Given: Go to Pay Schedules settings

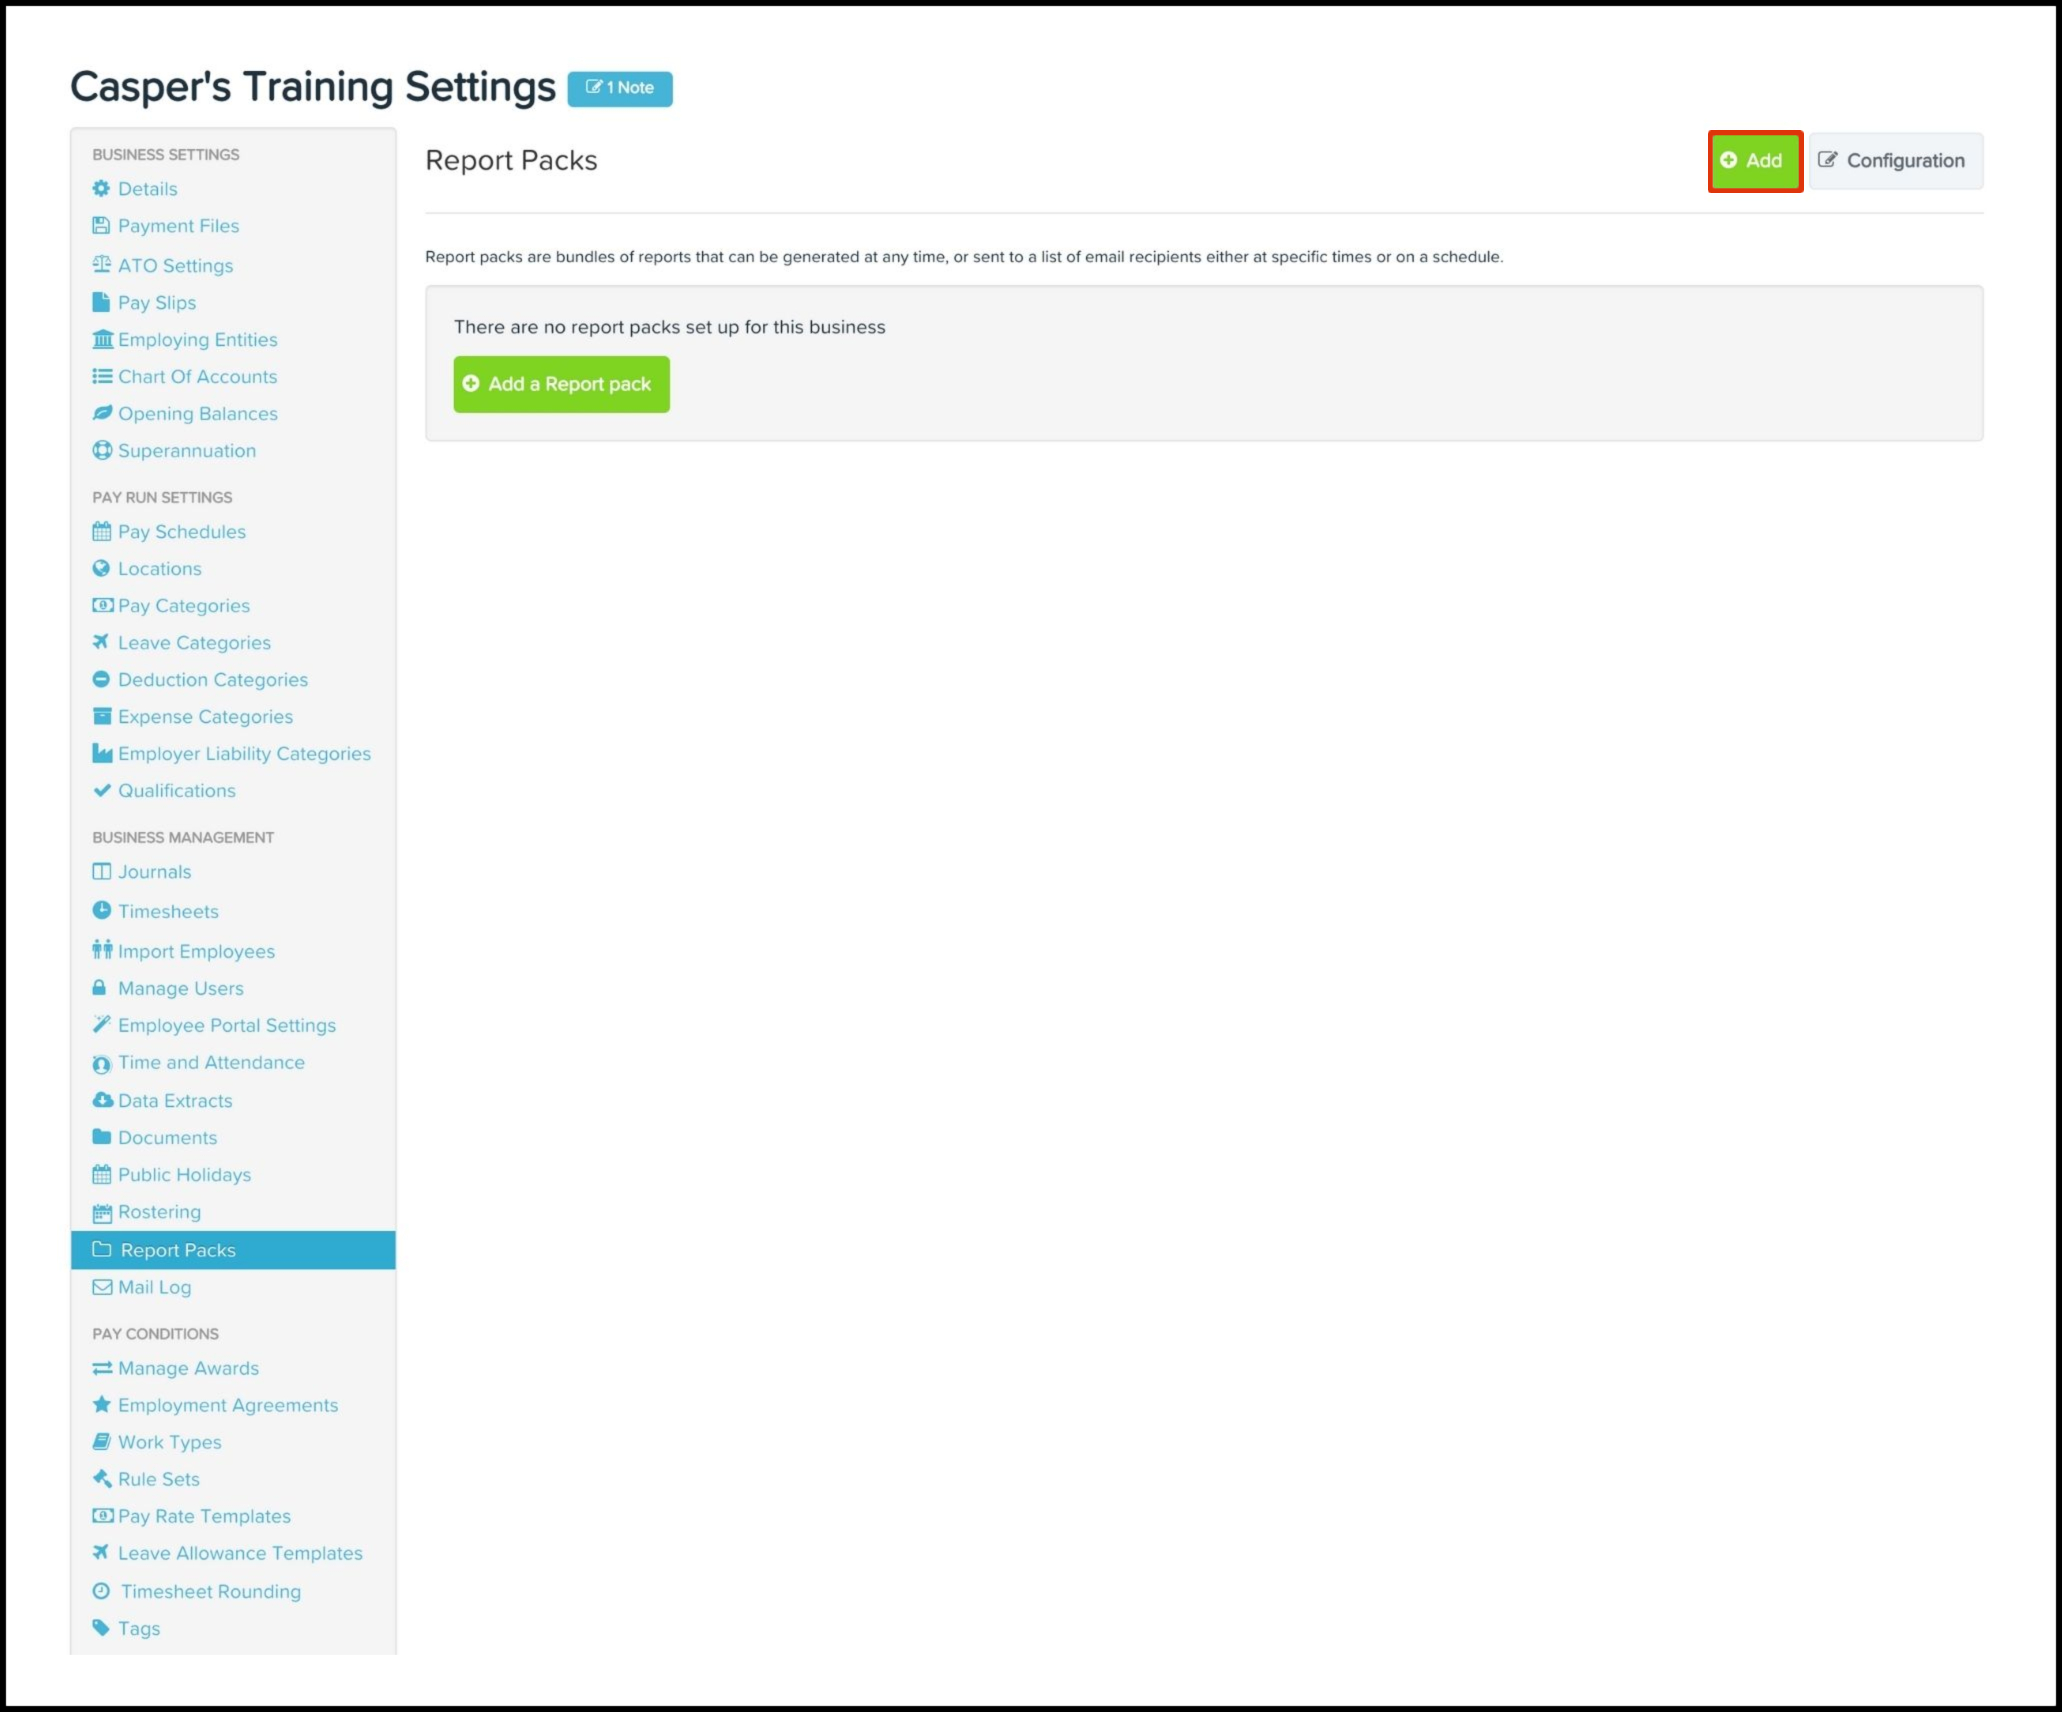Looking at the screenshot, I should (181, 531).
